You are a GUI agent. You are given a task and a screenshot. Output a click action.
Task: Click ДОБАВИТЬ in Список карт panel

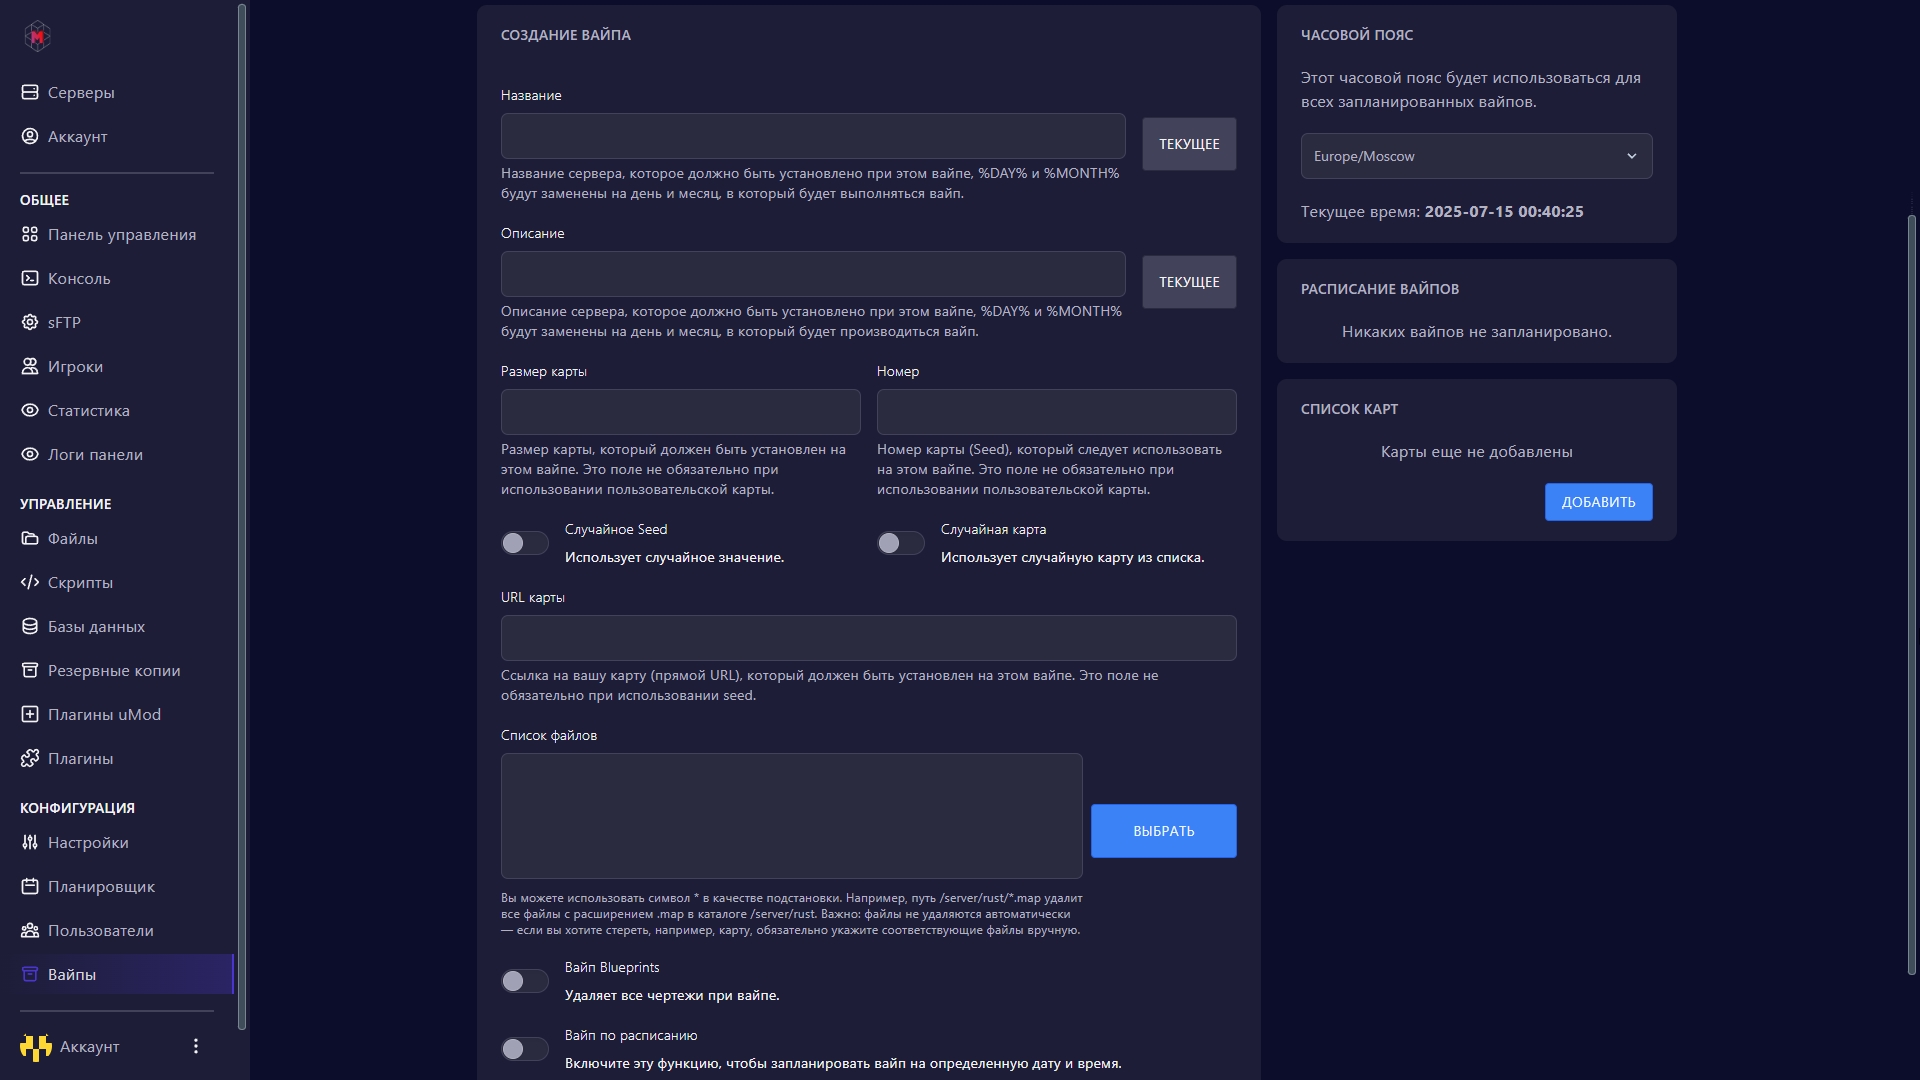[1597, 501]
